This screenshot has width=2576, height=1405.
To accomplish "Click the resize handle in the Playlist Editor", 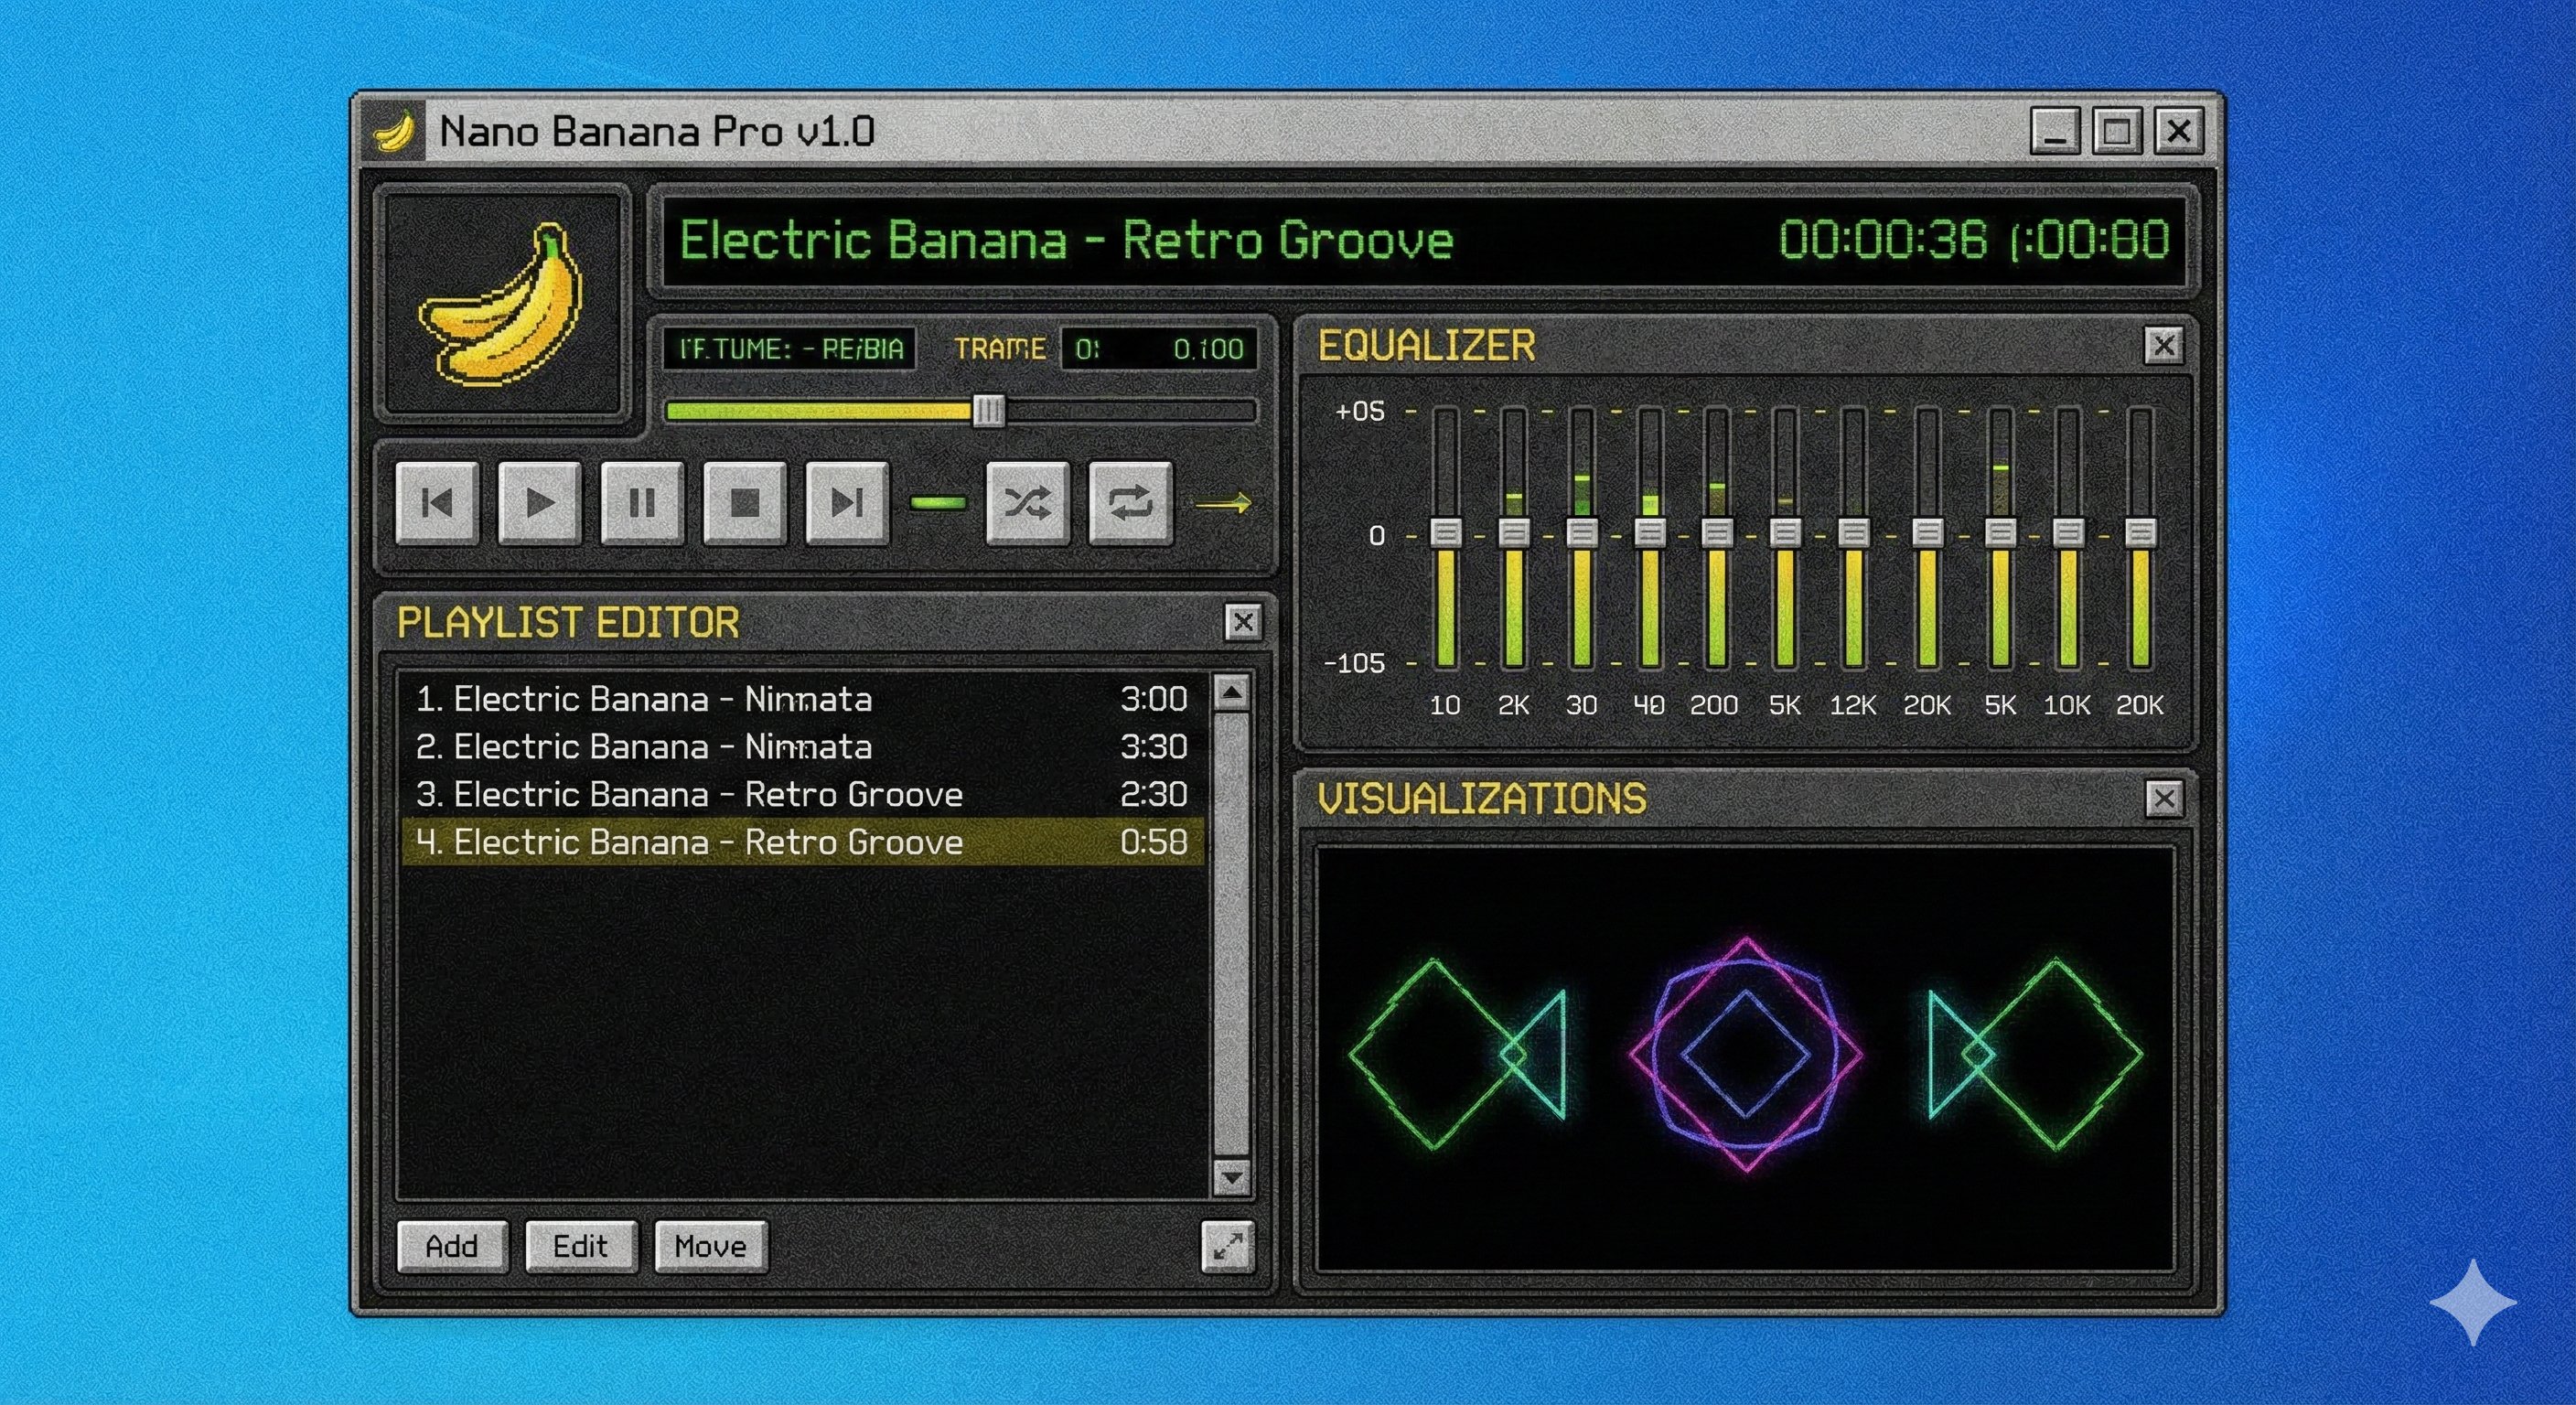I will coord(1229,1247).
